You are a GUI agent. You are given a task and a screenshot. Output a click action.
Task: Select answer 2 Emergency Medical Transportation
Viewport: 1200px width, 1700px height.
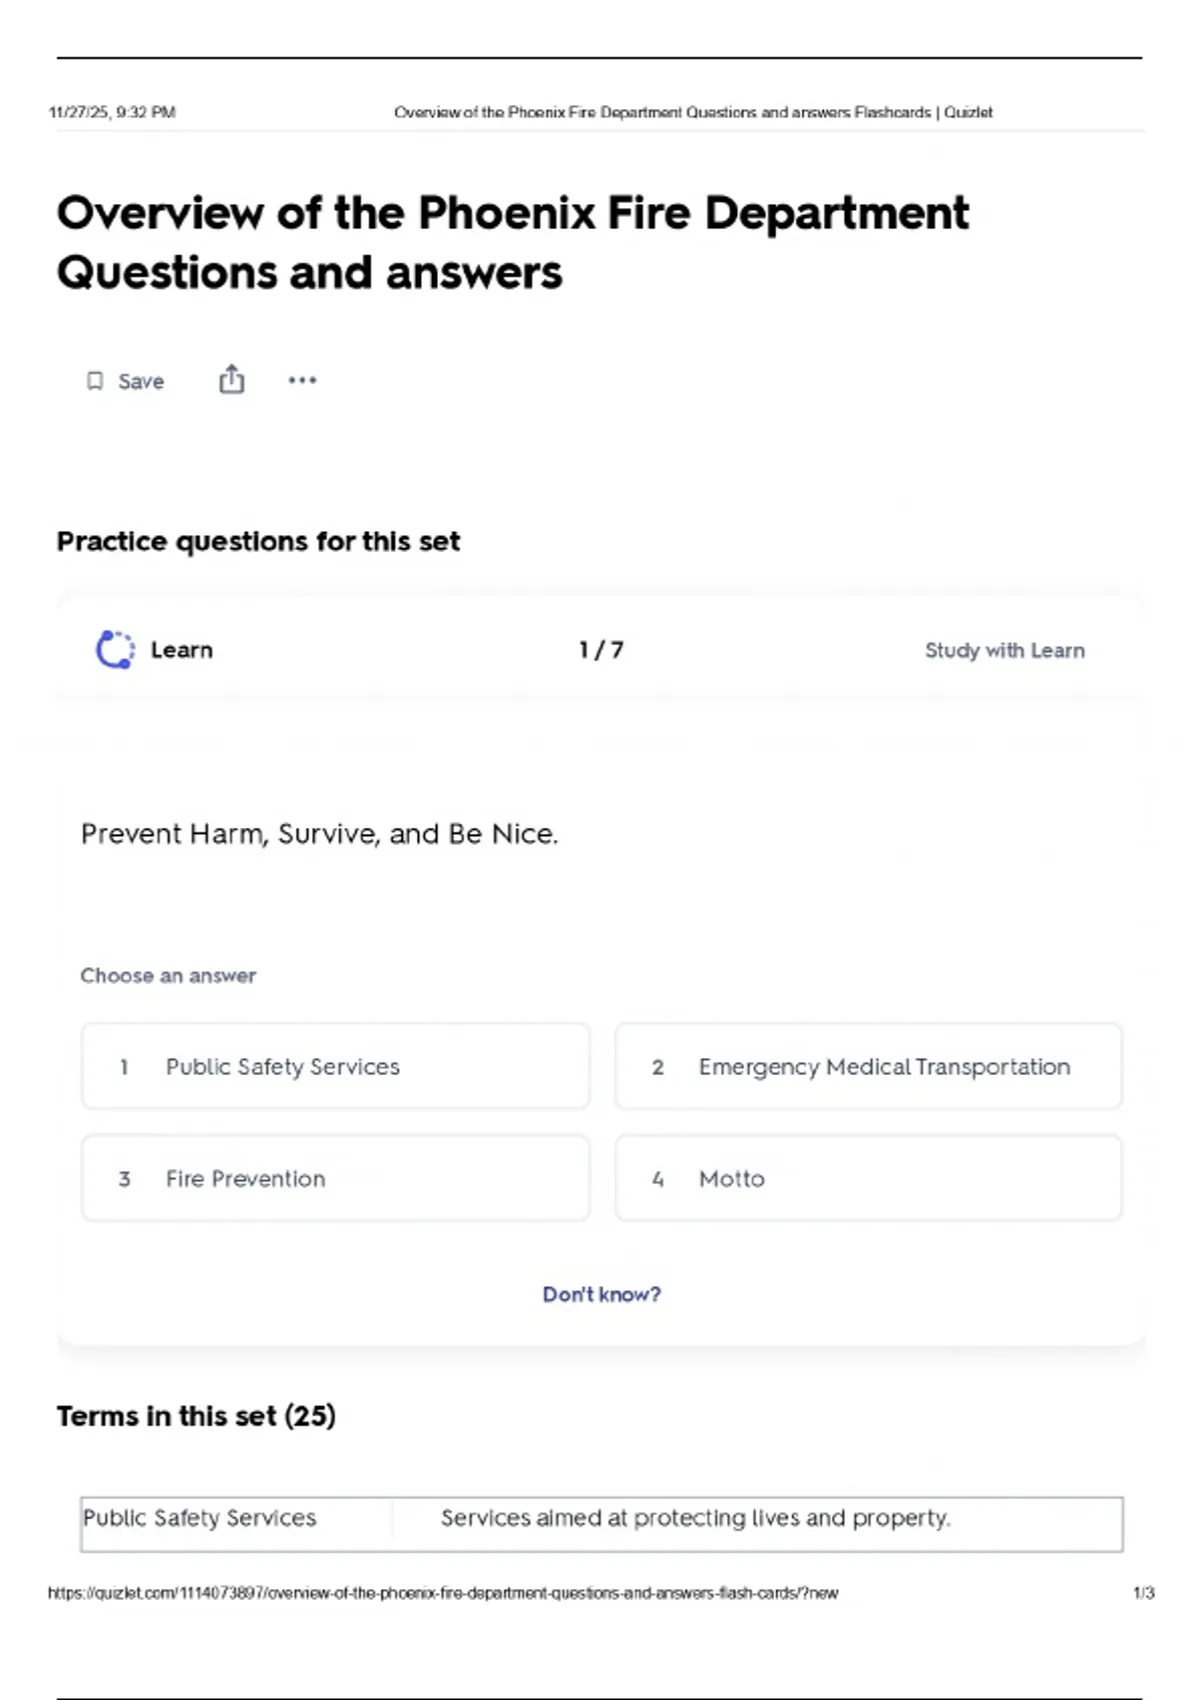click(x=868, y=1067)
